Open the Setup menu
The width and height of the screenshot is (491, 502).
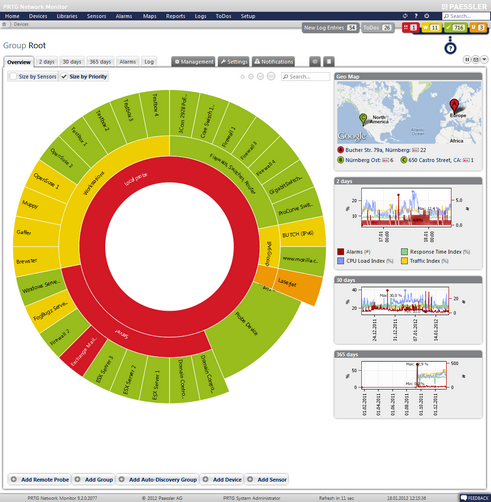248,16
